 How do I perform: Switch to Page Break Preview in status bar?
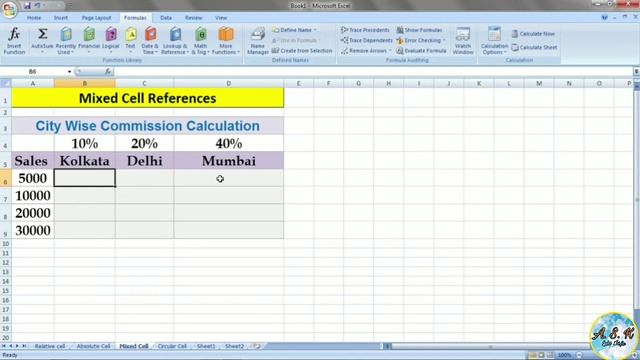tap(550, 355)
